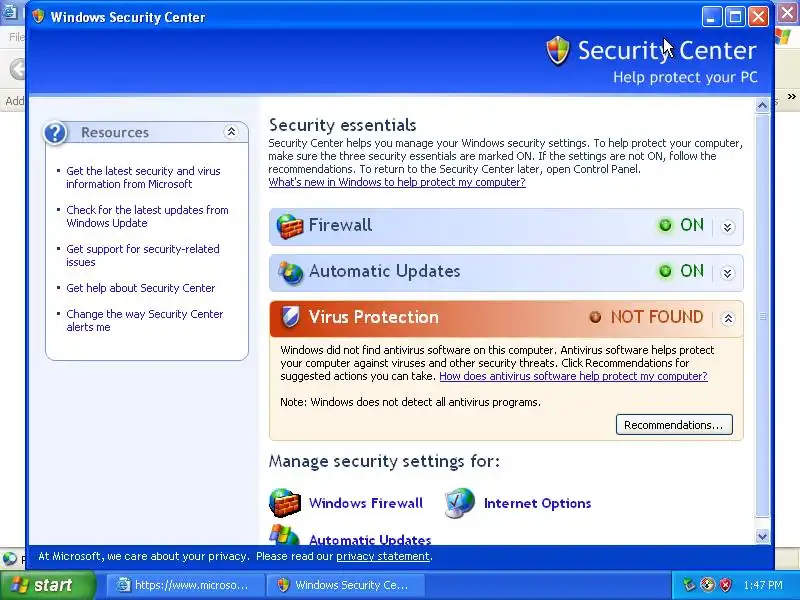This screenshot has width=800, height=600.
Task: Click the scroll down arrow
Action: point(762,536)
